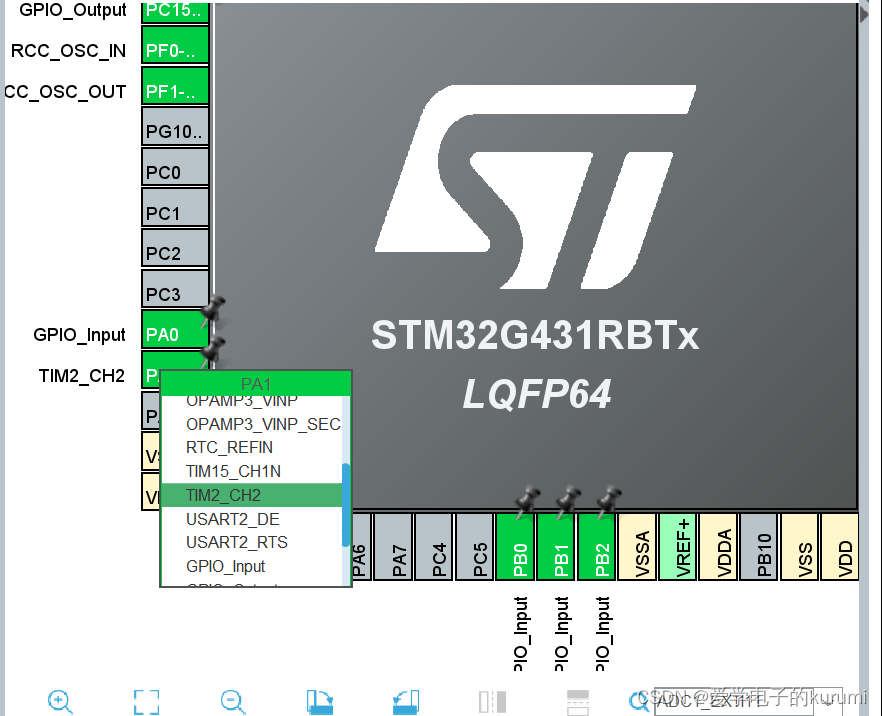Click the VSS power pin
The width and height of the screenshot is (882, 716).
pos(799,546)
